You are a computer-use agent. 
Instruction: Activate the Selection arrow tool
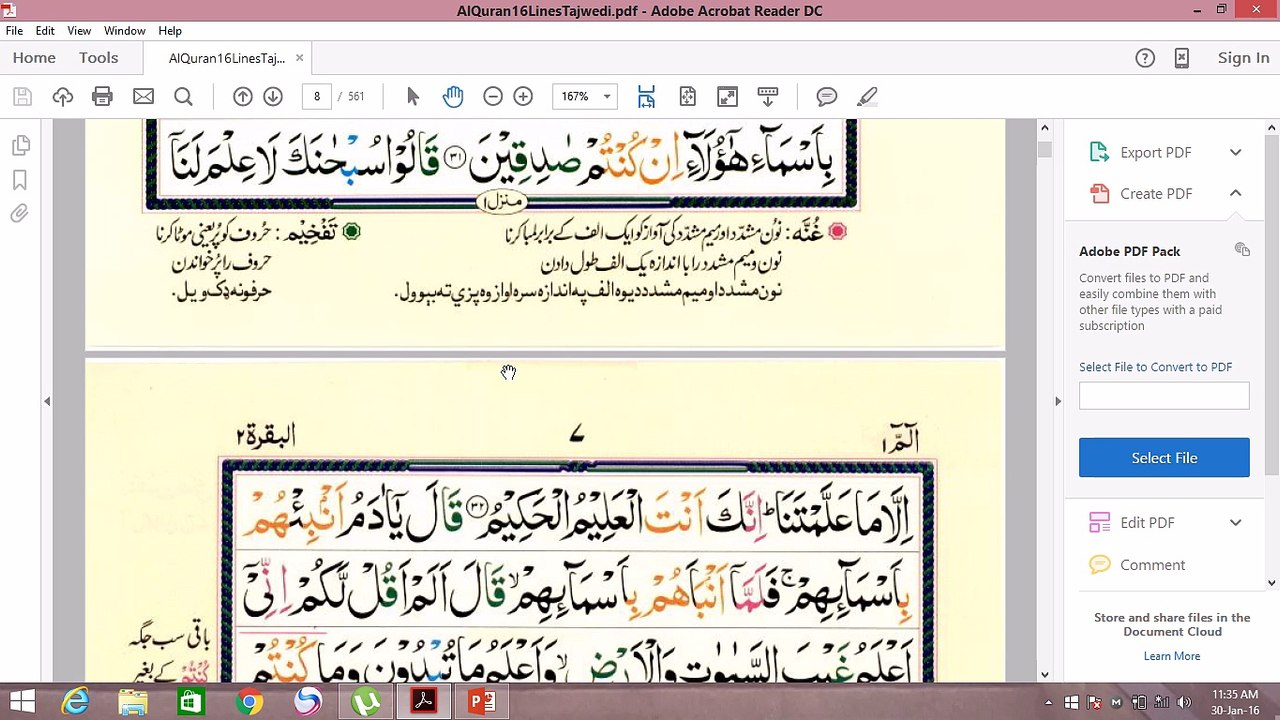(413, 96)
